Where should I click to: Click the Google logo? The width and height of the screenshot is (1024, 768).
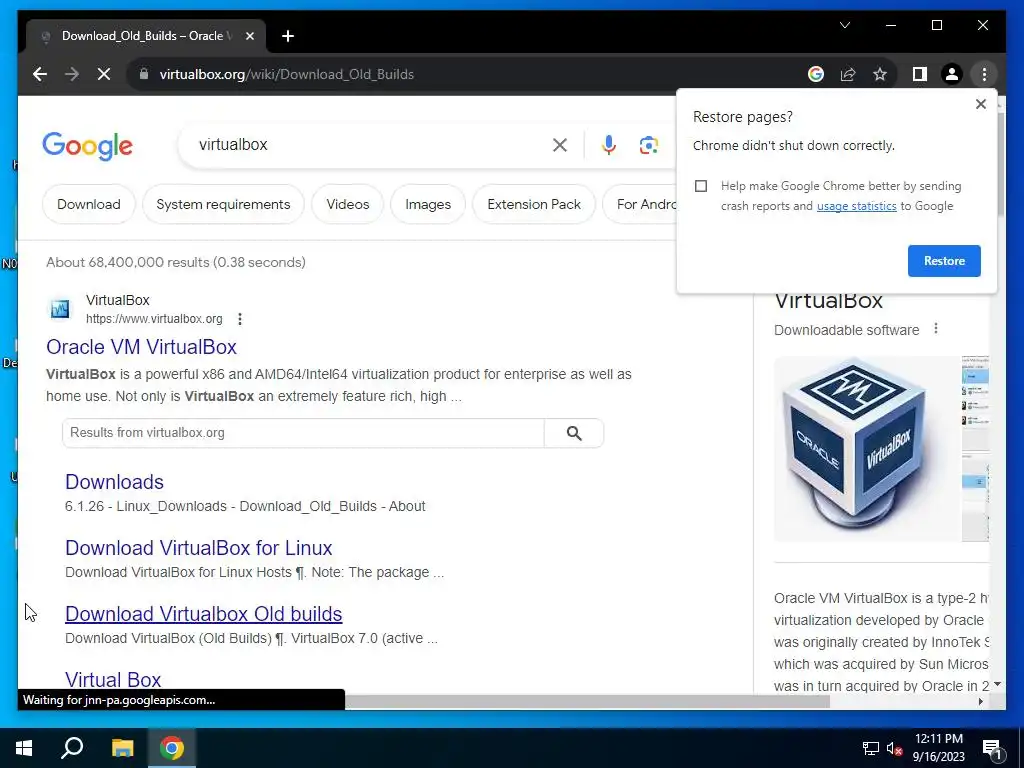point(88,146)
